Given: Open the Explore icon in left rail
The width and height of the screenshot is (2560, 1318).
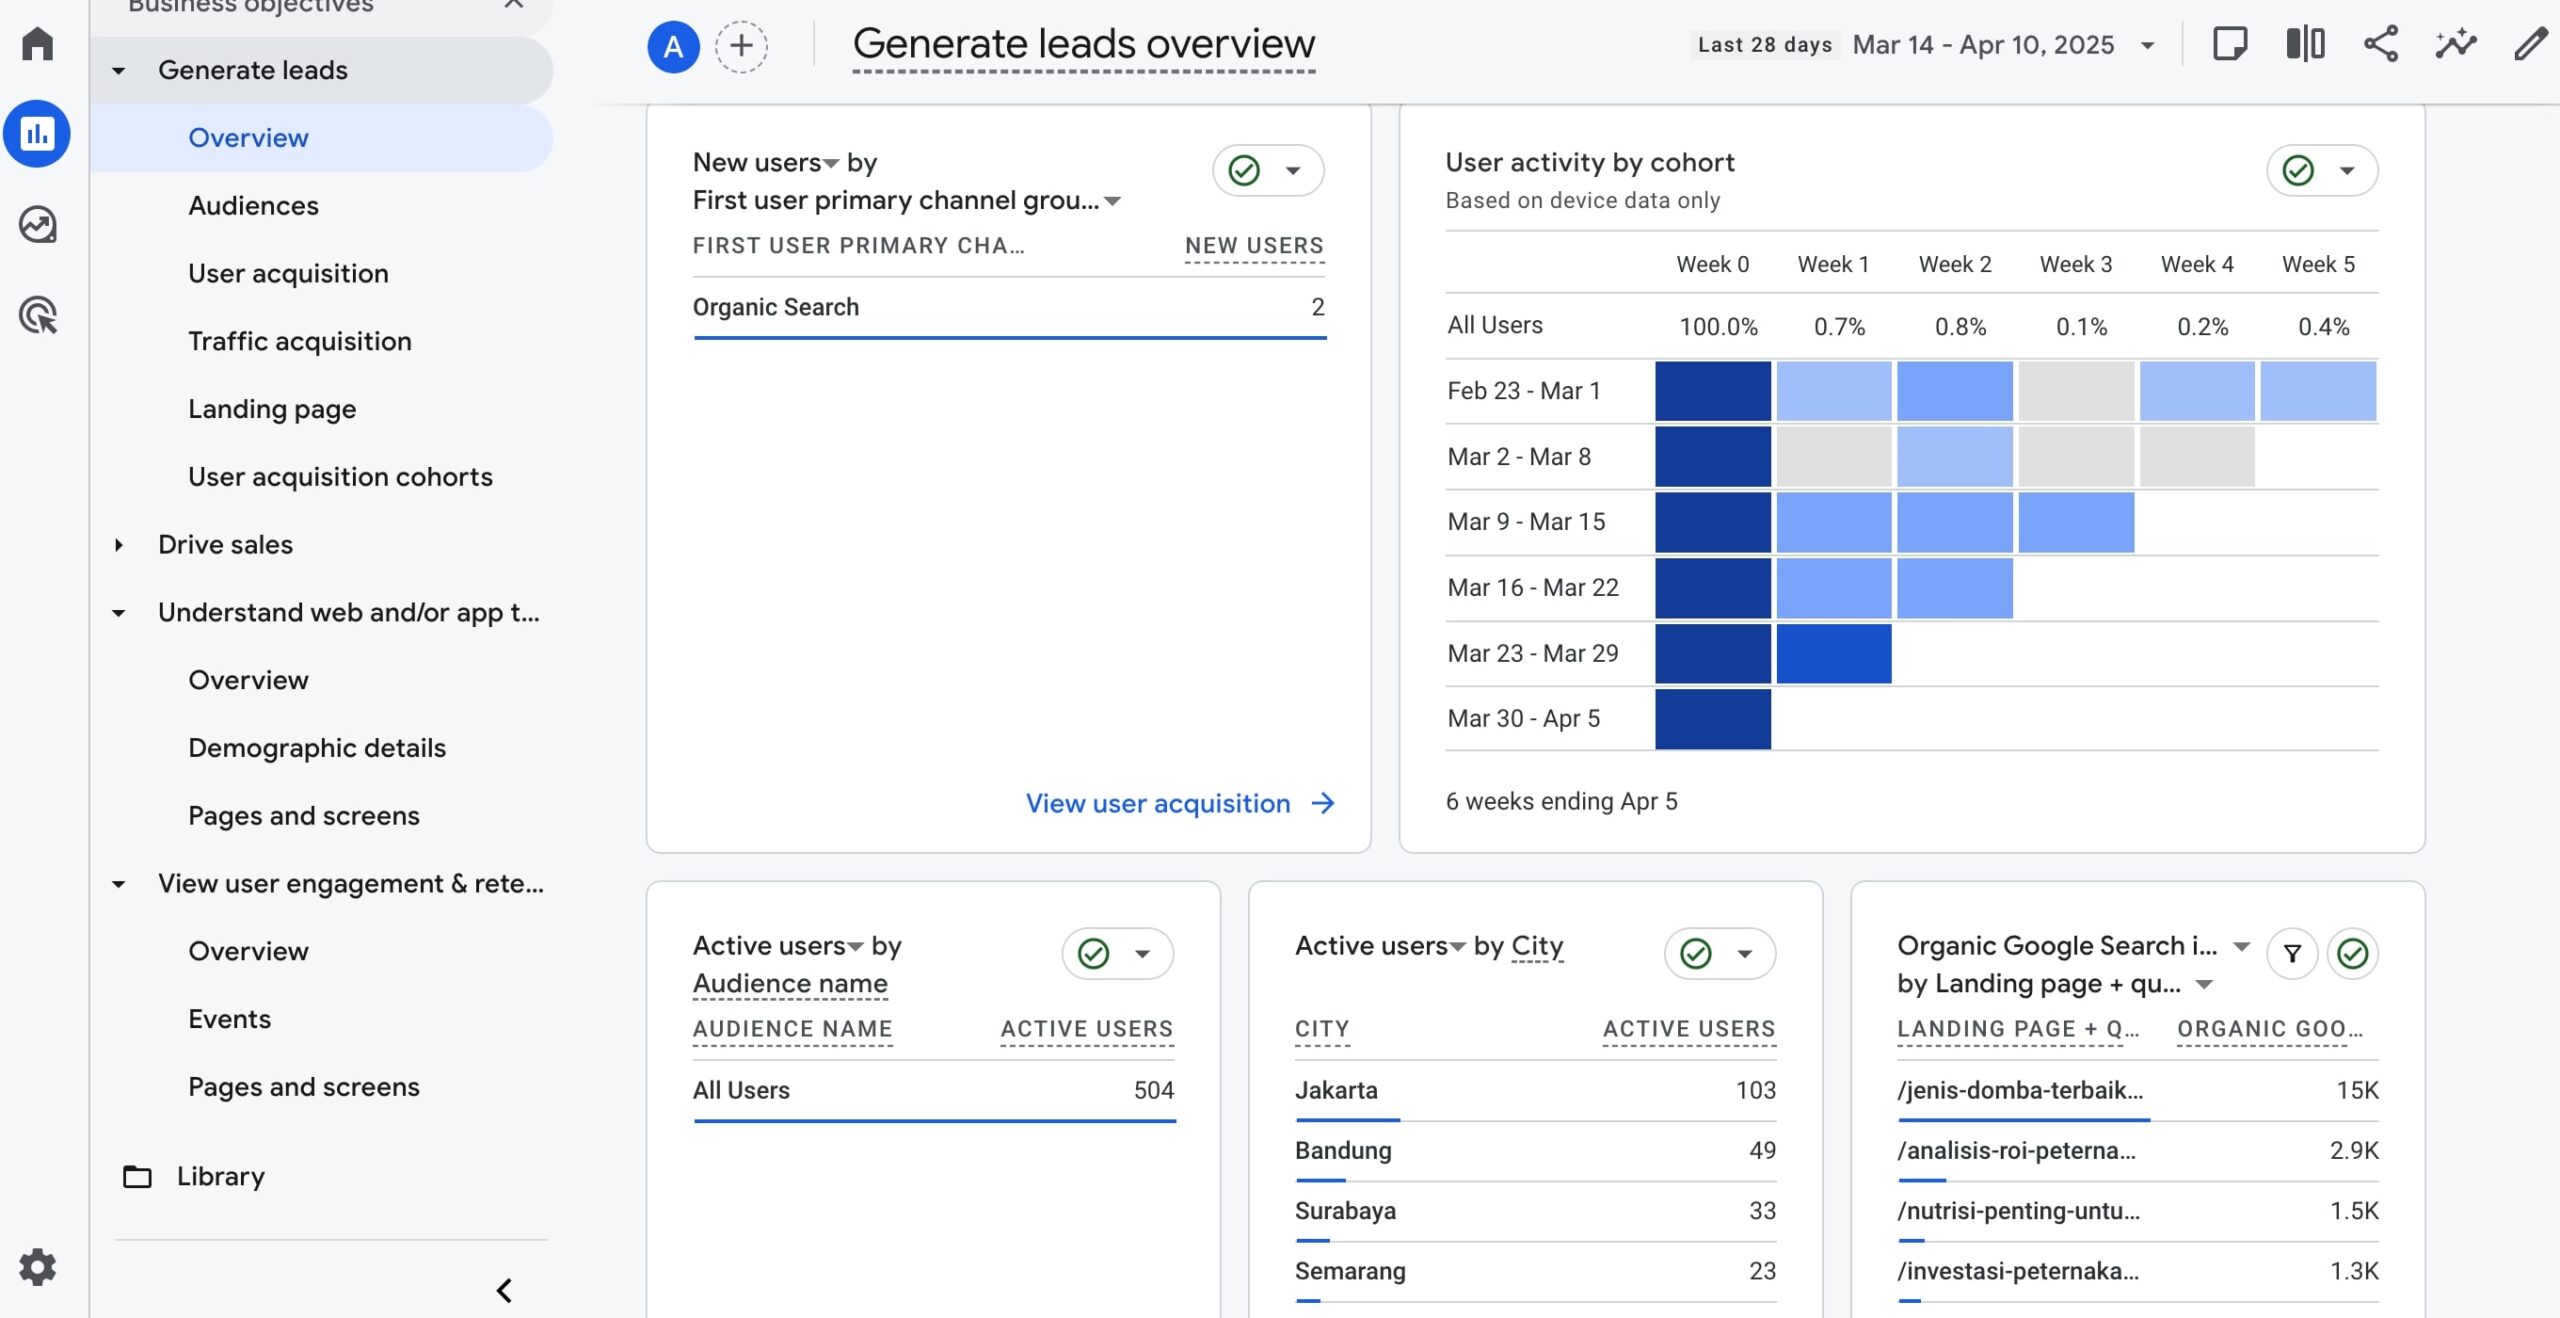Looking at the screenshot, I should coord(37,225).
